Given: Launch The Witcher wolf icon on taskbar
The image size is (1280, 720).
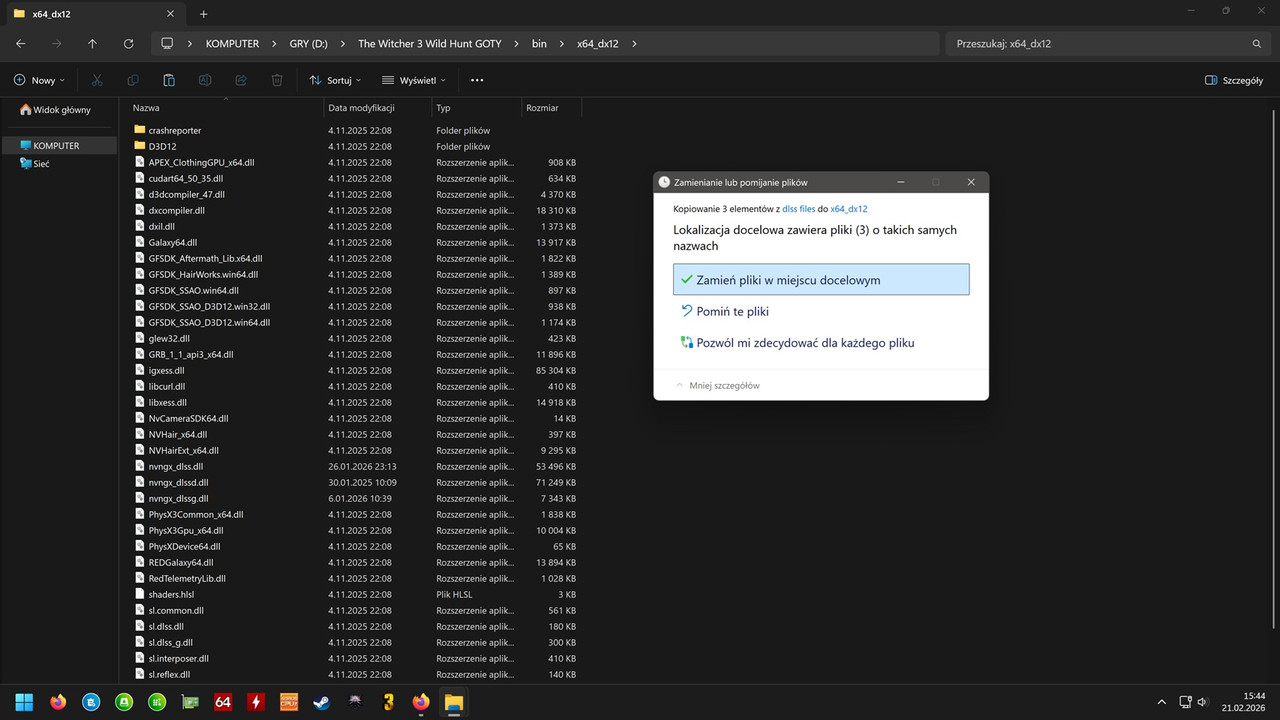Looking at the screenshot, I should pyautogui.click(x=354, y=702).
